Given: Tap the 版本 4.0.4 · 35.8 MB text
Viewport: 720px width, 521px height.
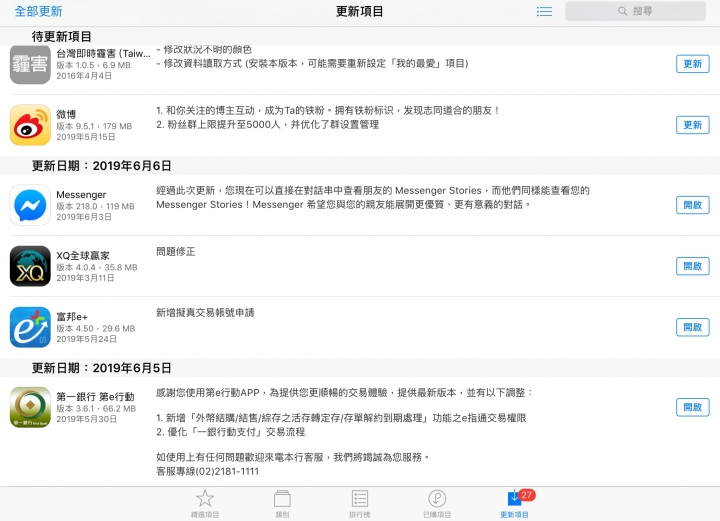Looking at the screenshot, I should click(96, 268).
